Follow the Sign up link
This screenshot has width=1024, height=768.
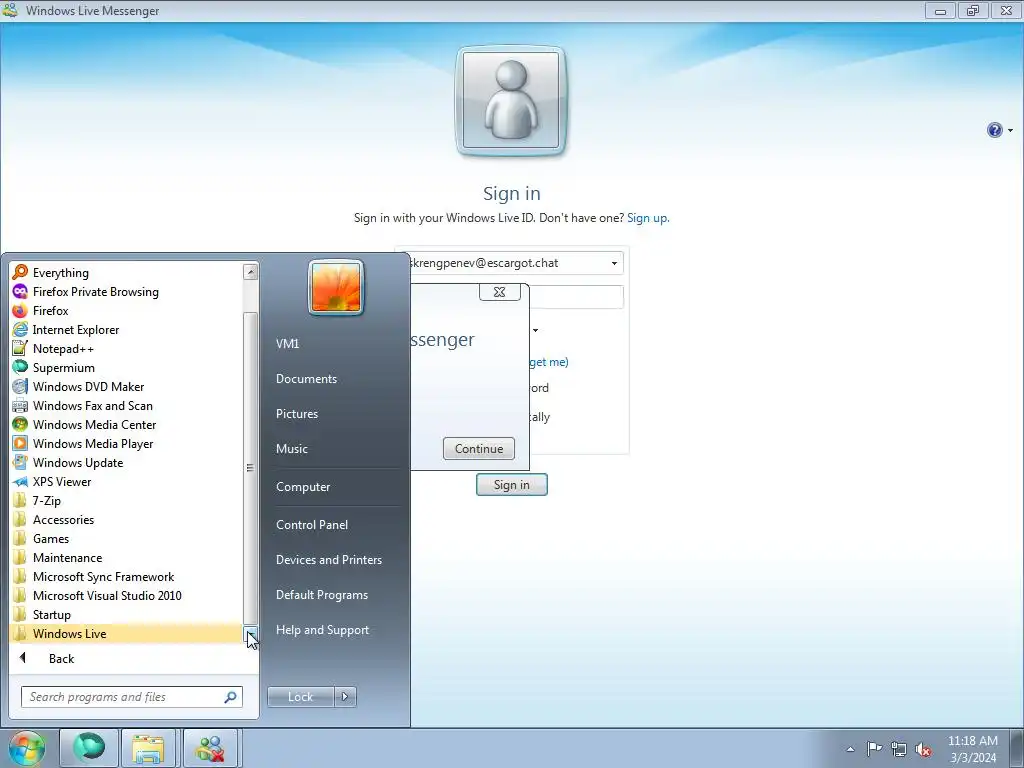tap(648, 218)
